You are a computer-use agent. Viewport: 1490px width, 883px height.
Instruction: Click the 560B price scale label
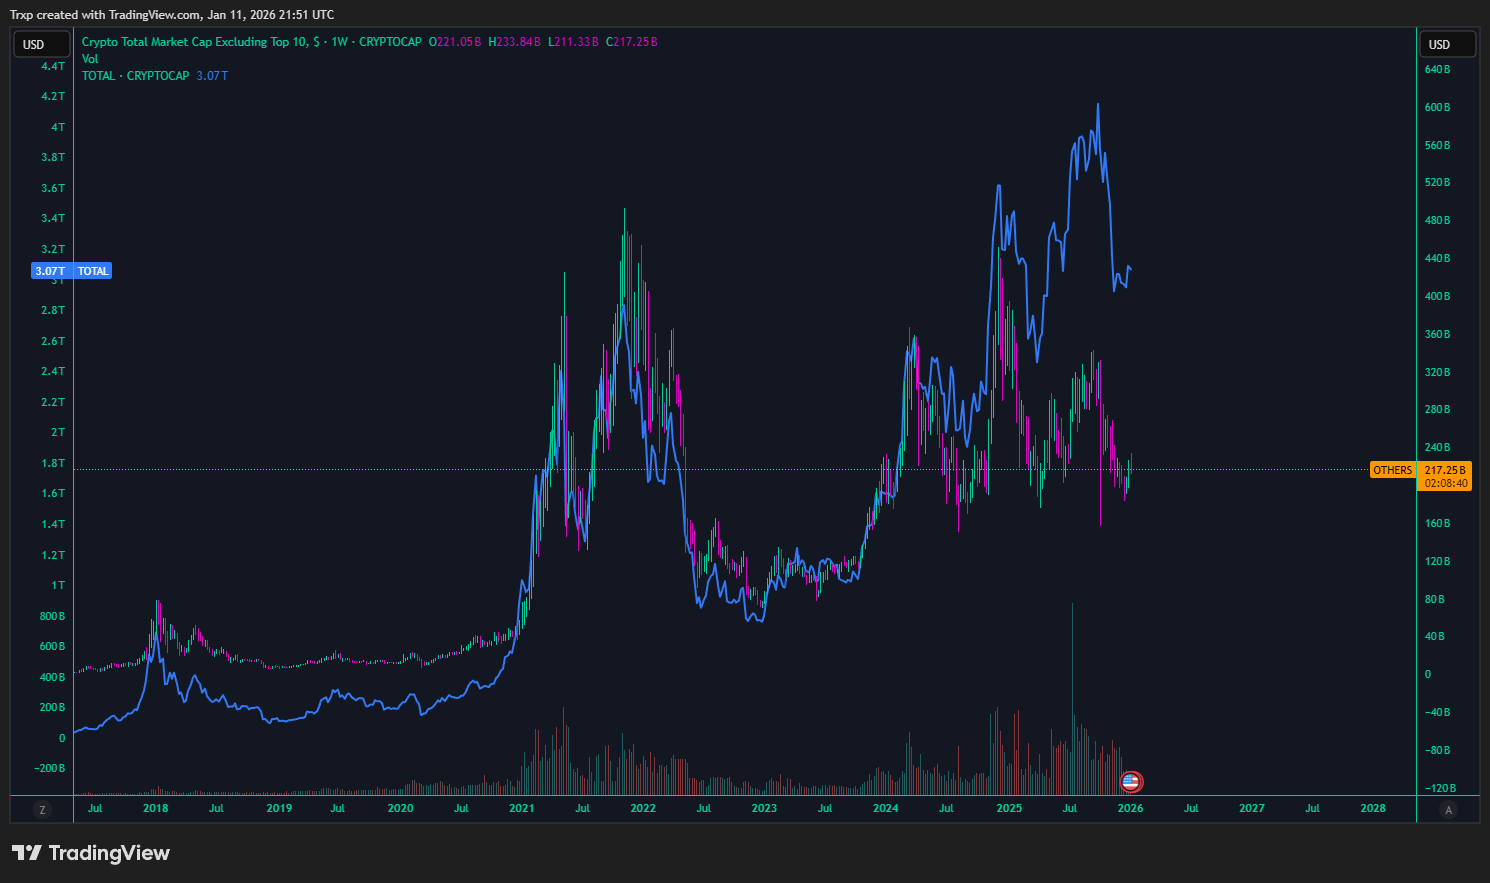coord(1437,145)
